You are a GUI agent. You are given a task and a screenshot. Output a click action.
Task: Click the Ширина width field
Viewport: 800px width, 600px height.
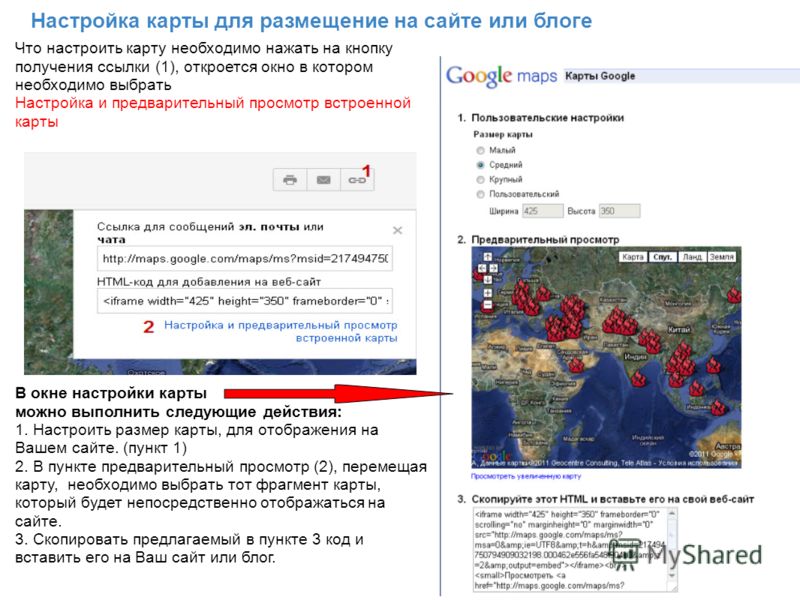[542, 211]
